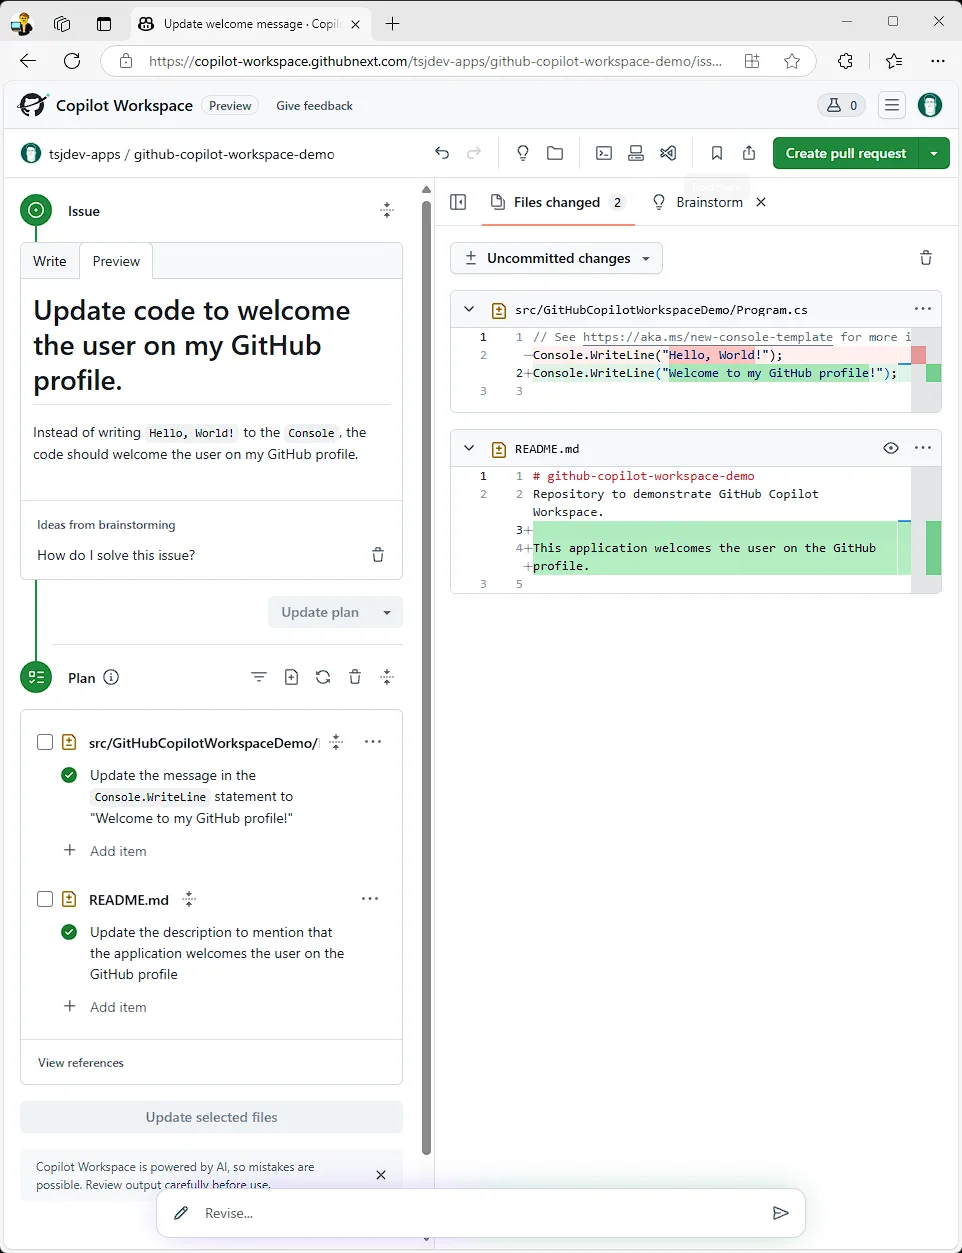
Task: Open the integrated terminal icon
Action: pyautogui.click(x=604, y=153)
